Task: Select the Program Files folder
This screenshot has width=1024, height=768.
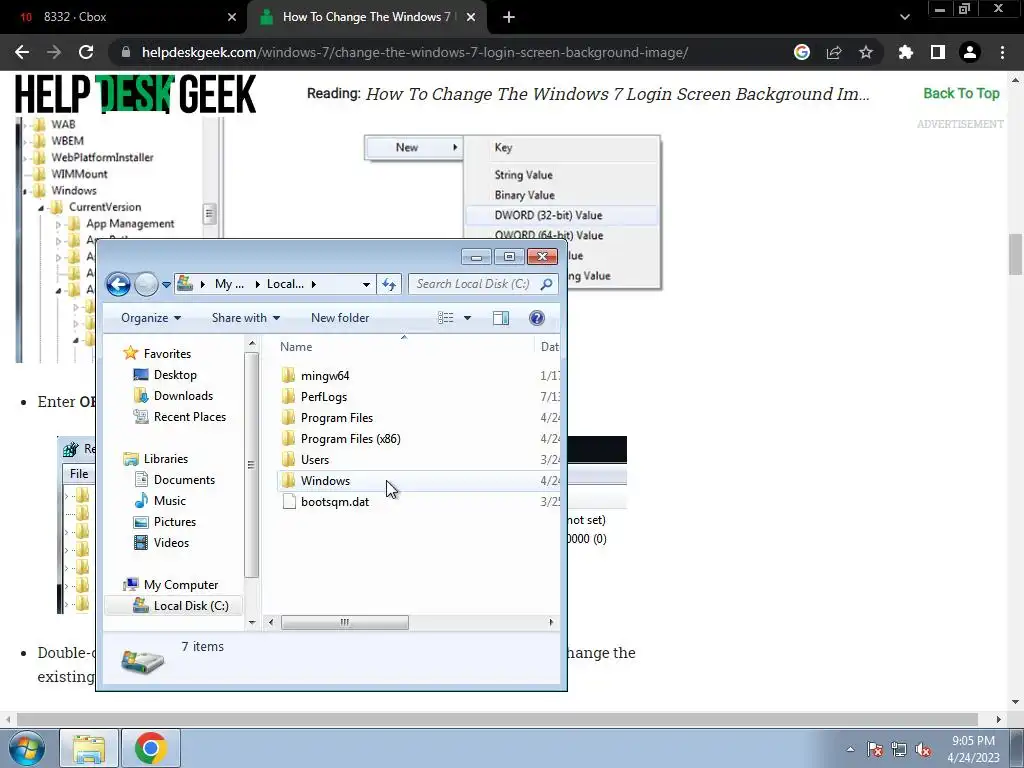Action: [328, 417]
